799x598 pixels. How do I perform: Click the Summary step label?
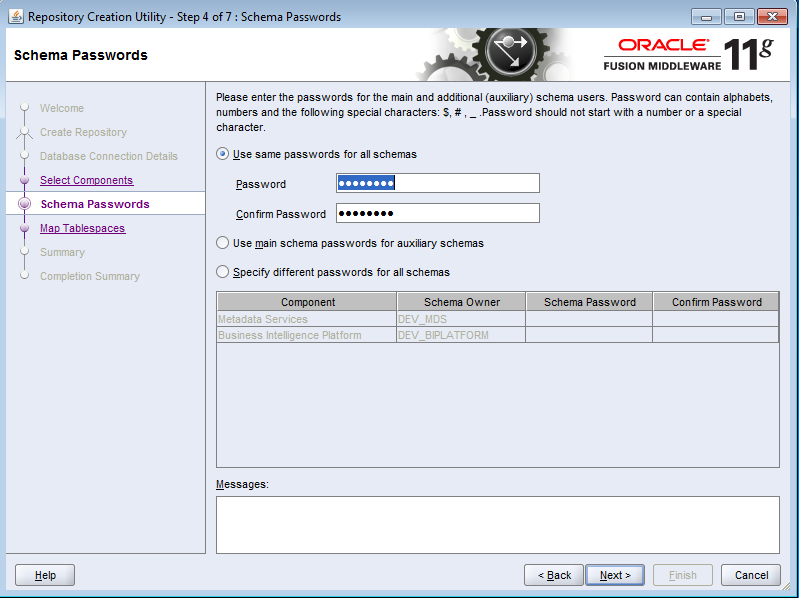(x=62, y=252)
